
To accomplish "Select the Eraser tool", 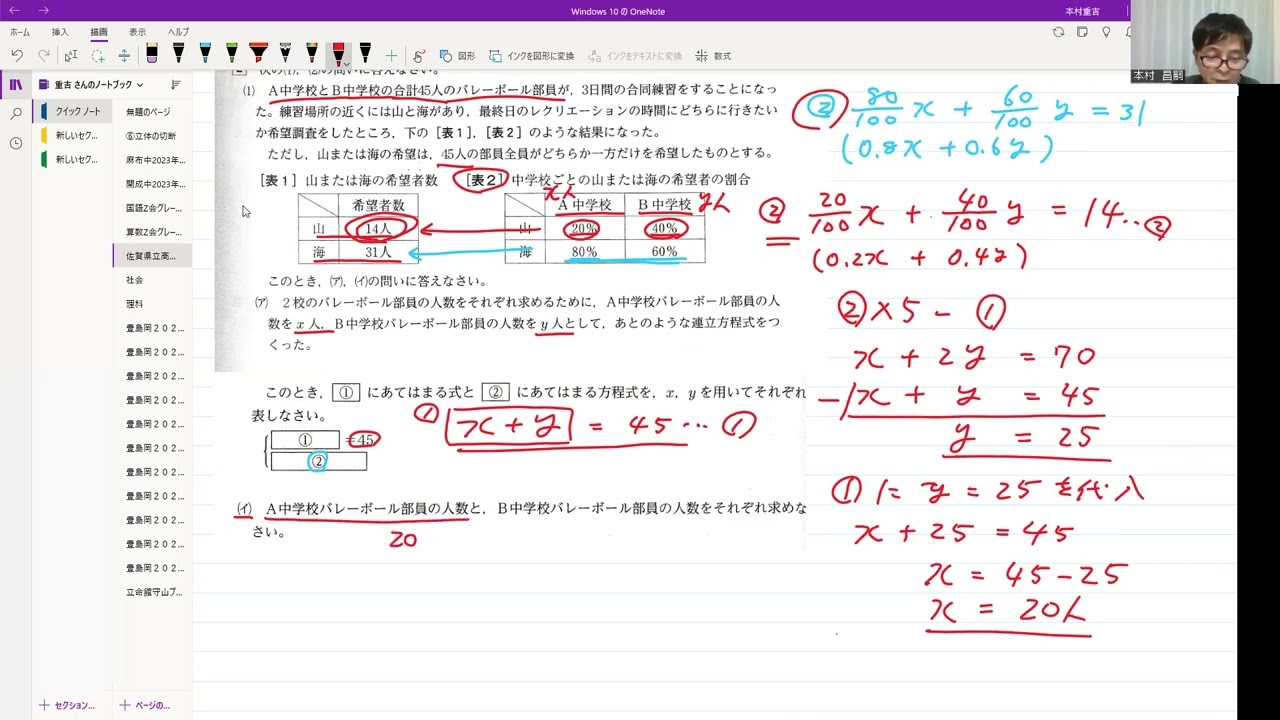I will click(152, 55).
